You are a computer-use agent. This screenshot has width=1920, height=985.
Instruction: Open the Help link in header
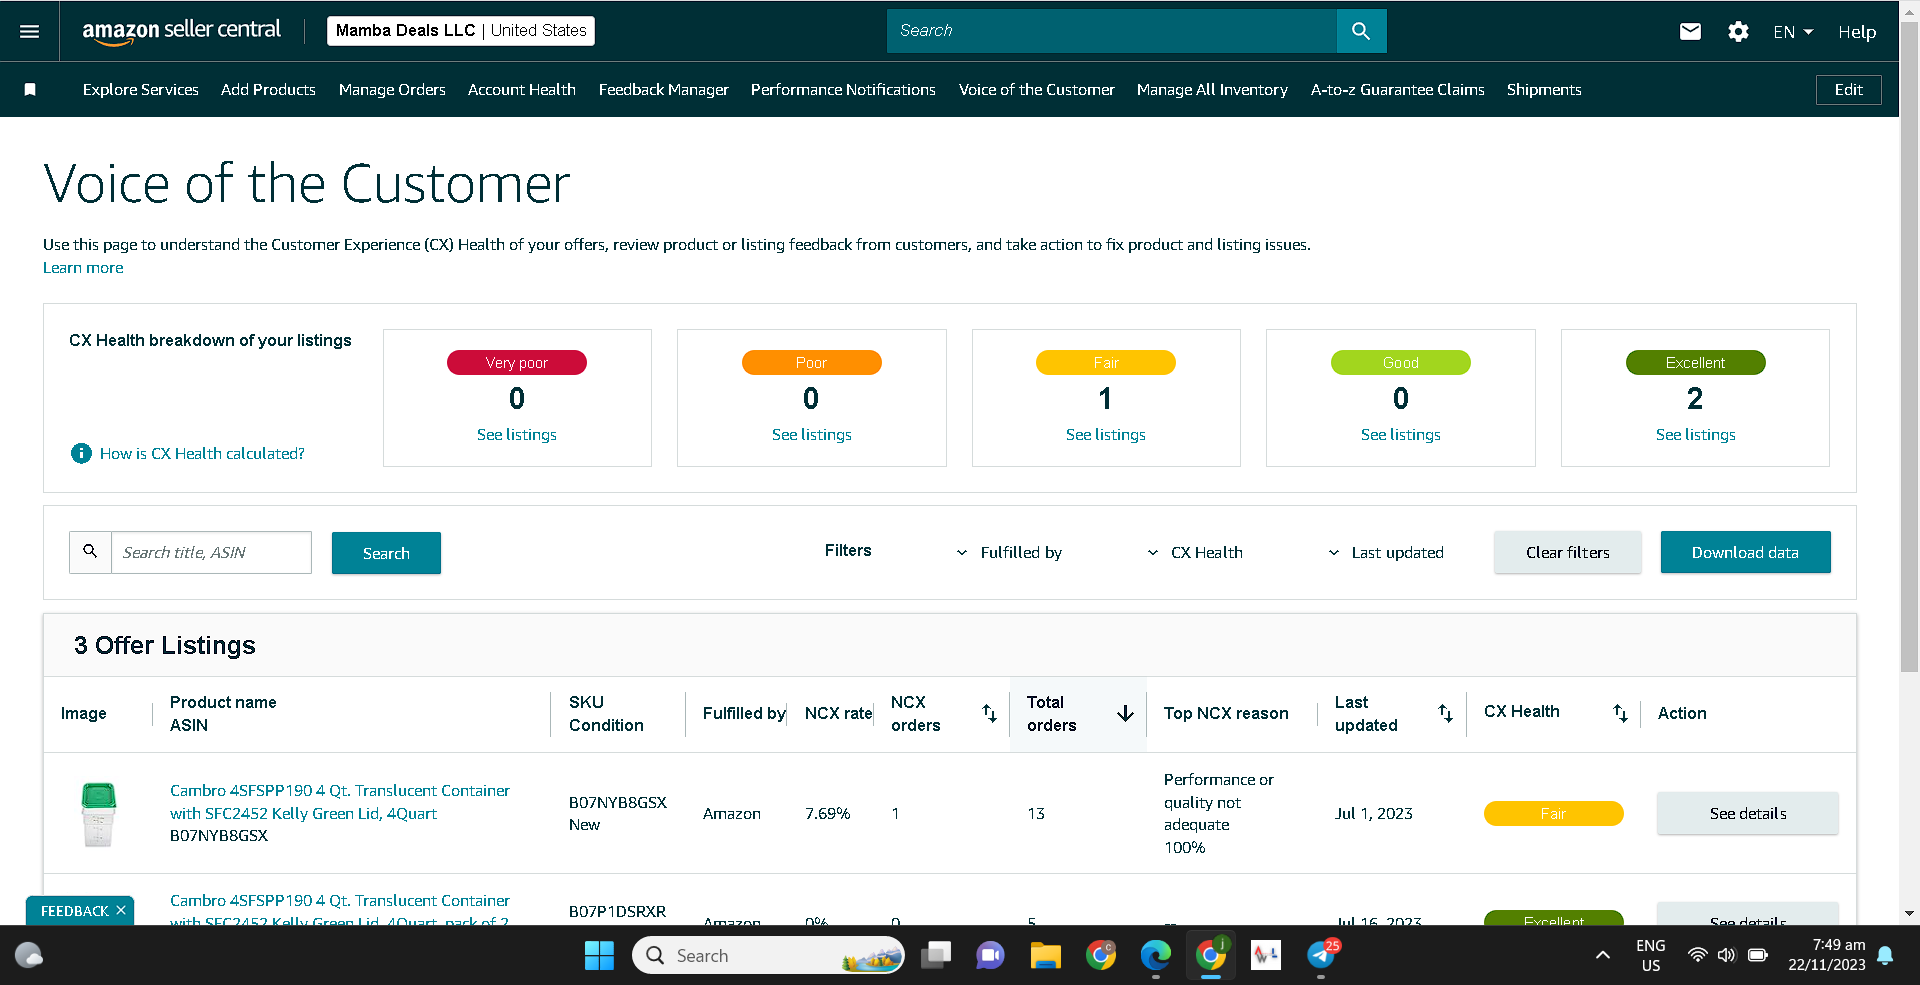1857,32
